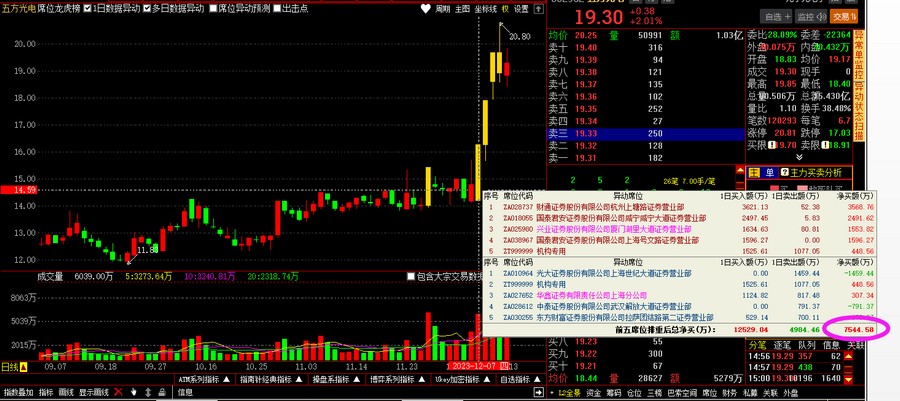The image size is (900, 401).
Task: Select the 三榜 bottom tab
Action: pyautogui.click(x=654, y=393)
